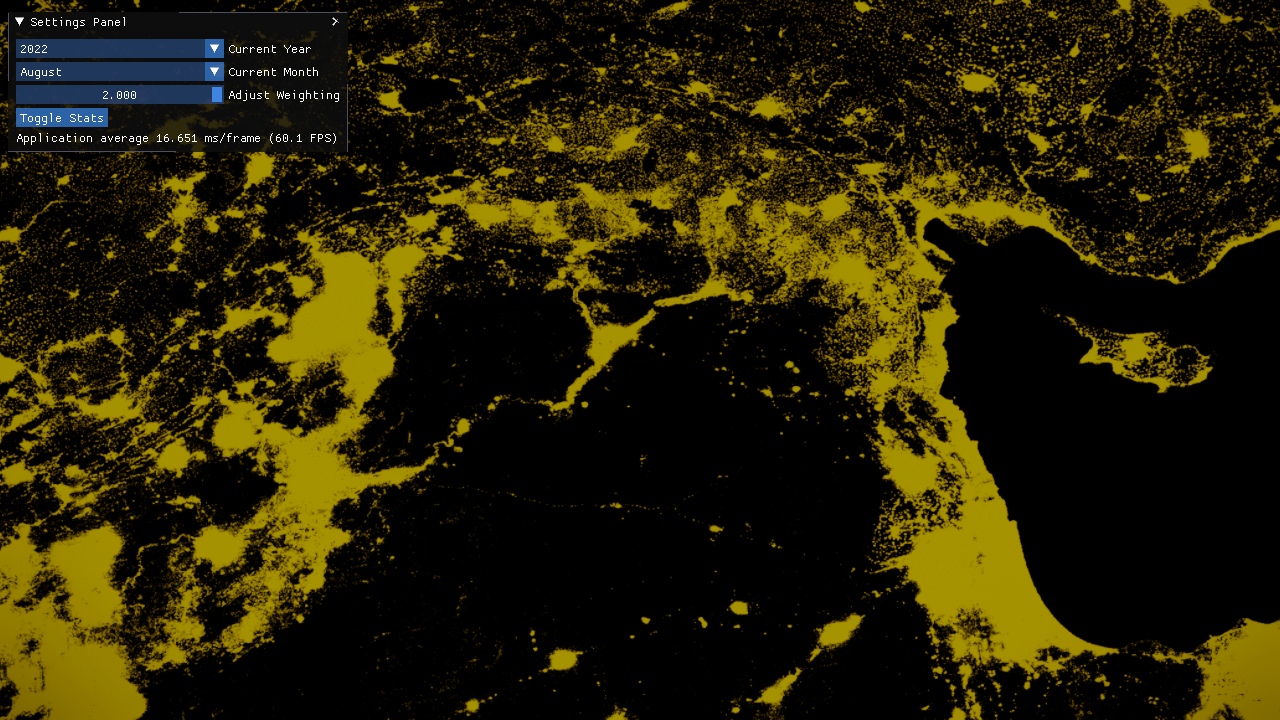Click the Adjust Weighting label
Screen dimensions: 1280x720
pos(284,94)
